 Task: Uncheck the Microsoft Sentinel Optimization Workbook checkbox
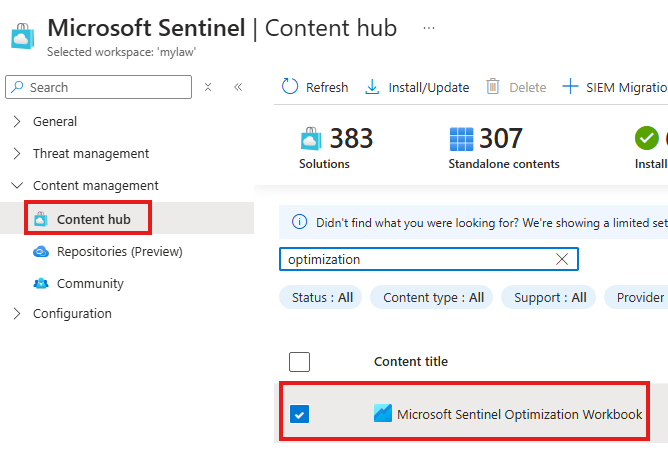(299, 414)
